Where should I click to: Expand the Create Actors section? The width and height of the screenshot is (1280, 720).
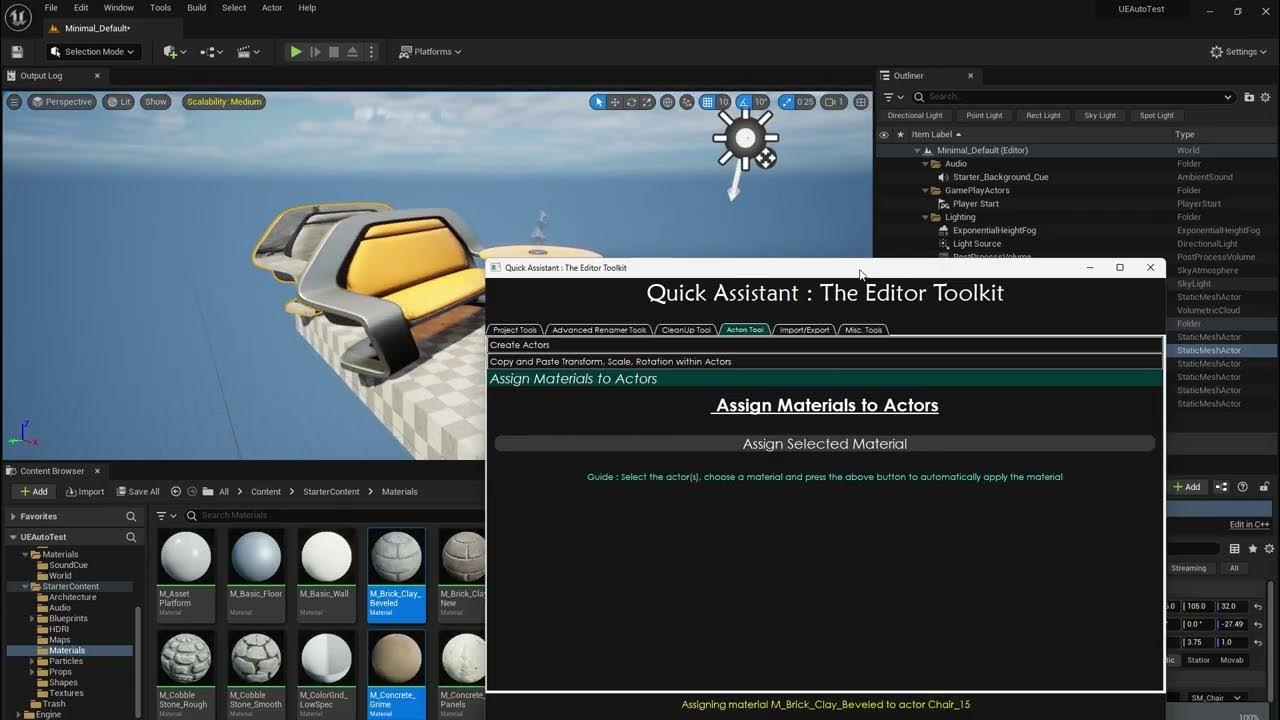(825, 345)
